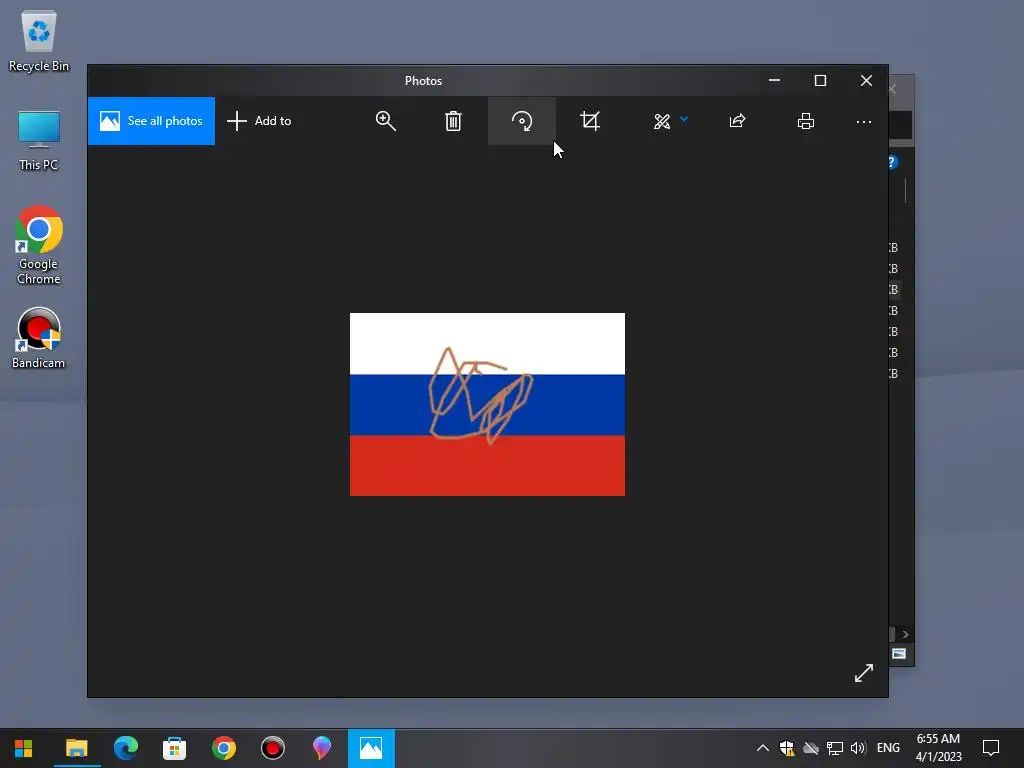Open the Windows Start menu
1024x768 pixels.
24,748
